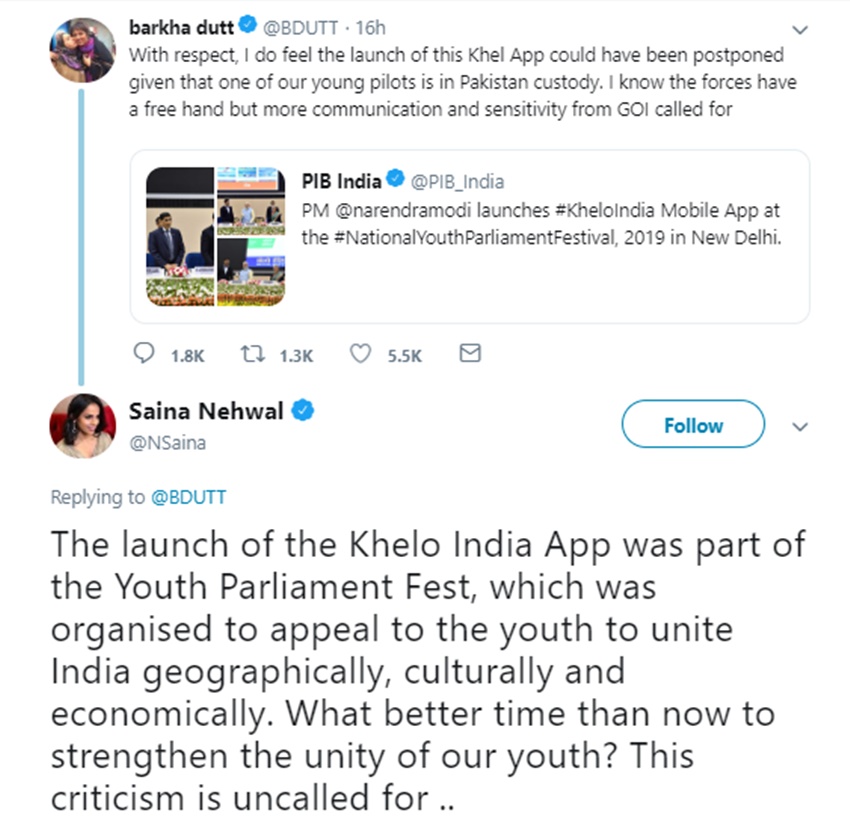Expand the options chevron on Barkha's tweet
Screen dimensions: 850x836
(x=799, y=29)
